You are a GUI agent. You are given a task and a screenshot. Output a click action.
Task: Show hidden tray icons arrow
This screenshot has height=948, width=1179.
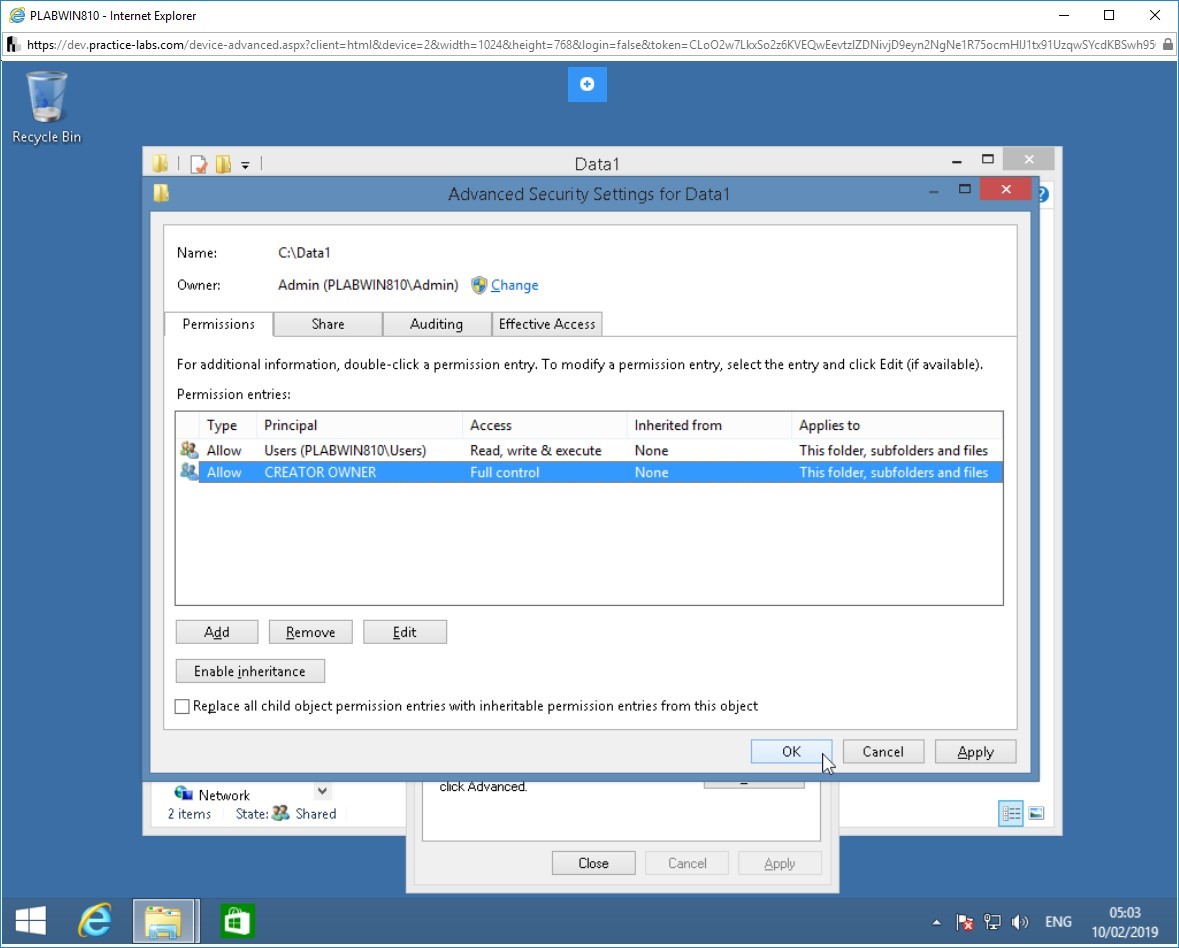click(936, 922)
